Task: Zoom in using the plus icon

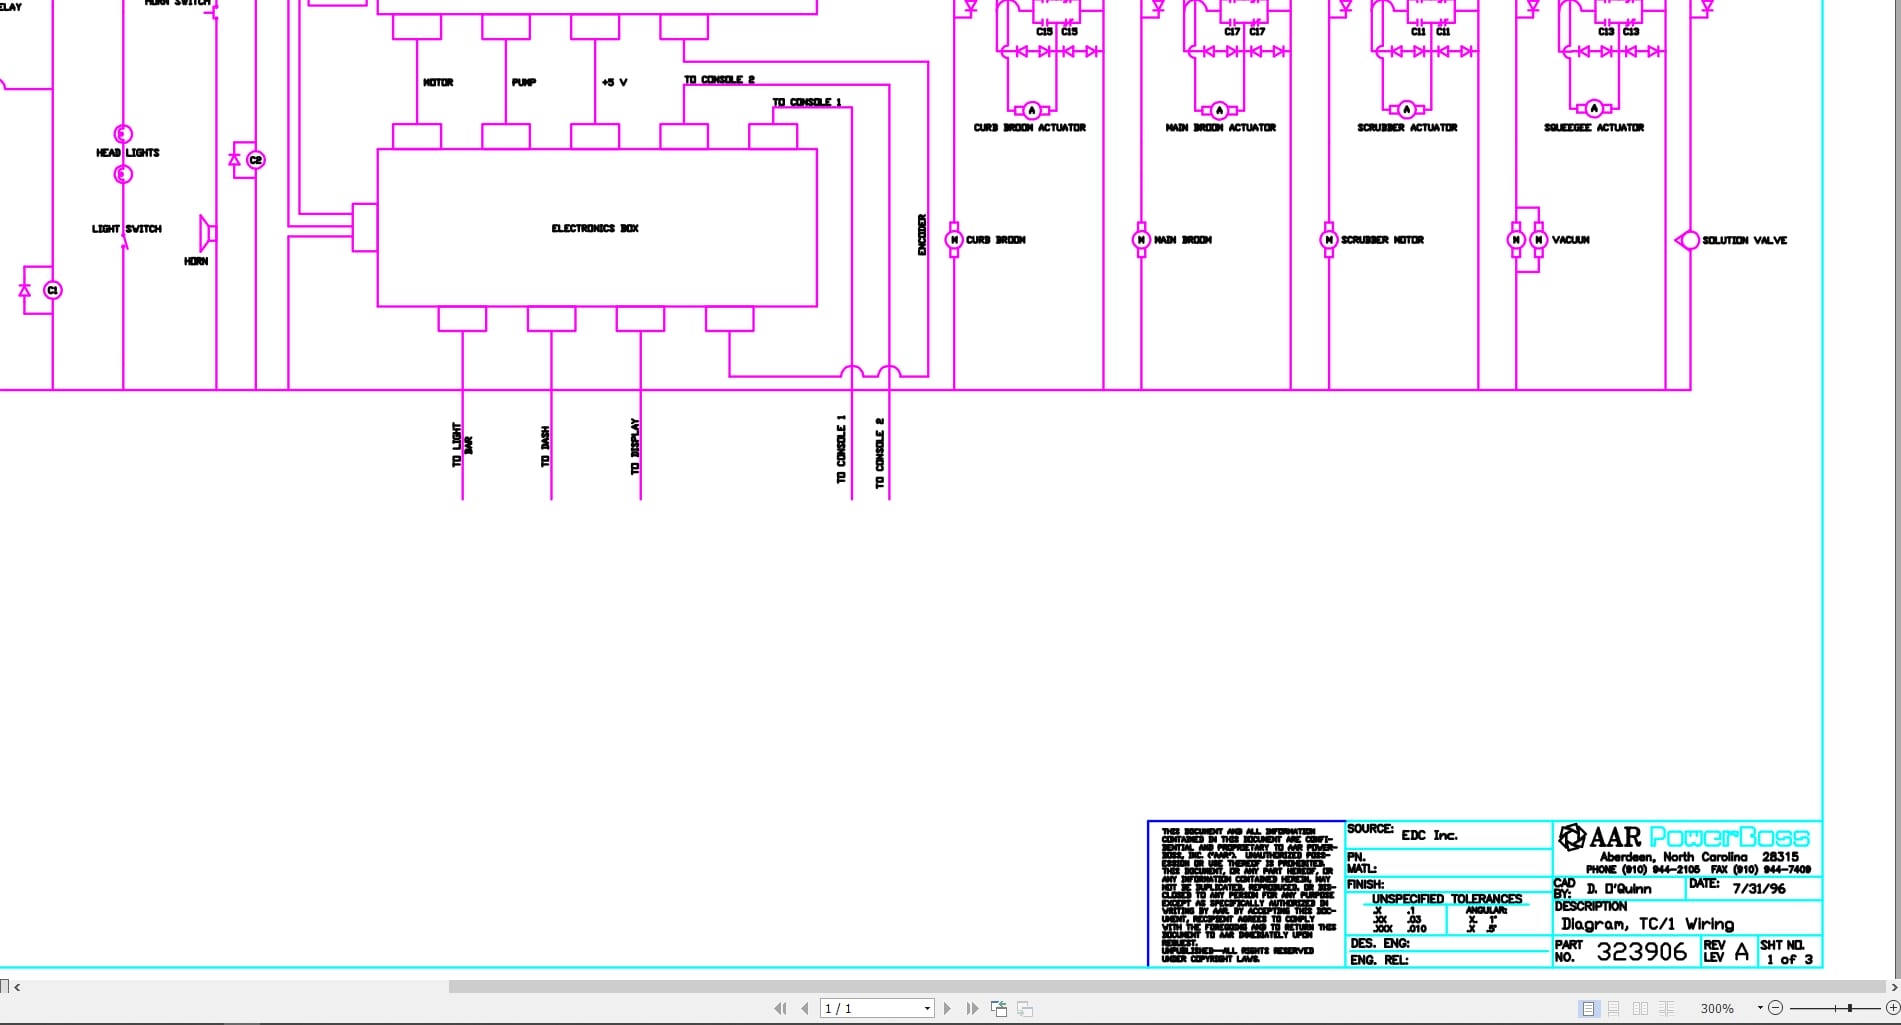Action: point(1891,1008)
